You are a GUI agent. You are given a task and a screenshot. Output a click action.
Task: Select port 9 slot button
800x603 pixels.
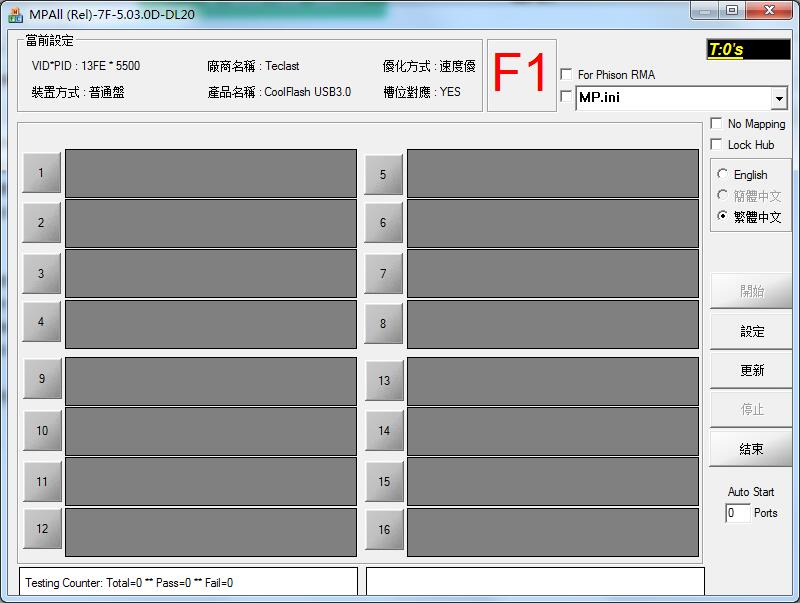pos(42,379)
